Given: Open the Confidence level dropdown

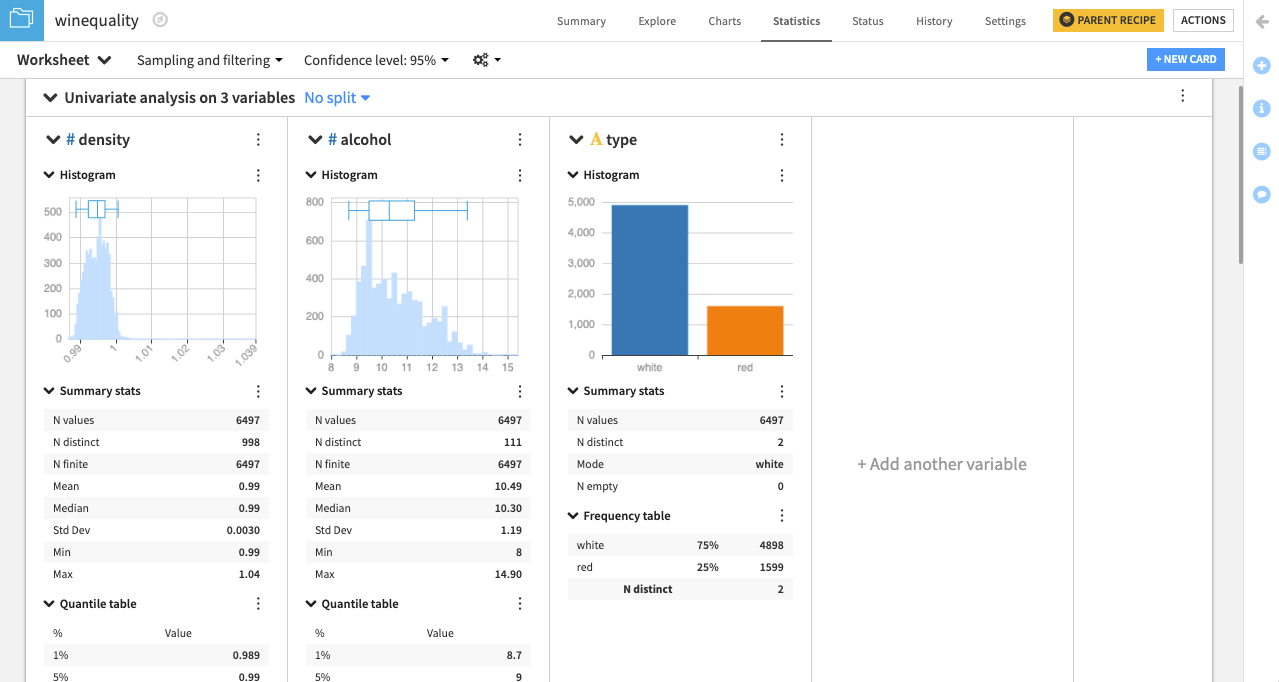Looking at the screenshot, I should tap(376, 59).
